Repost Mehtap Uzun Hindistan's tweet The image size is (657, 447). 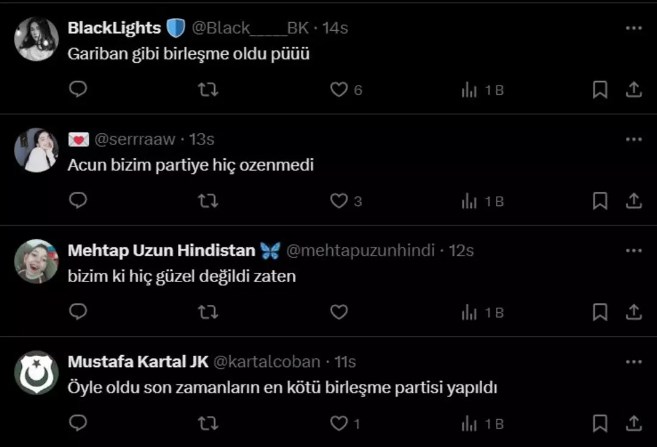[x=208, y=312]
